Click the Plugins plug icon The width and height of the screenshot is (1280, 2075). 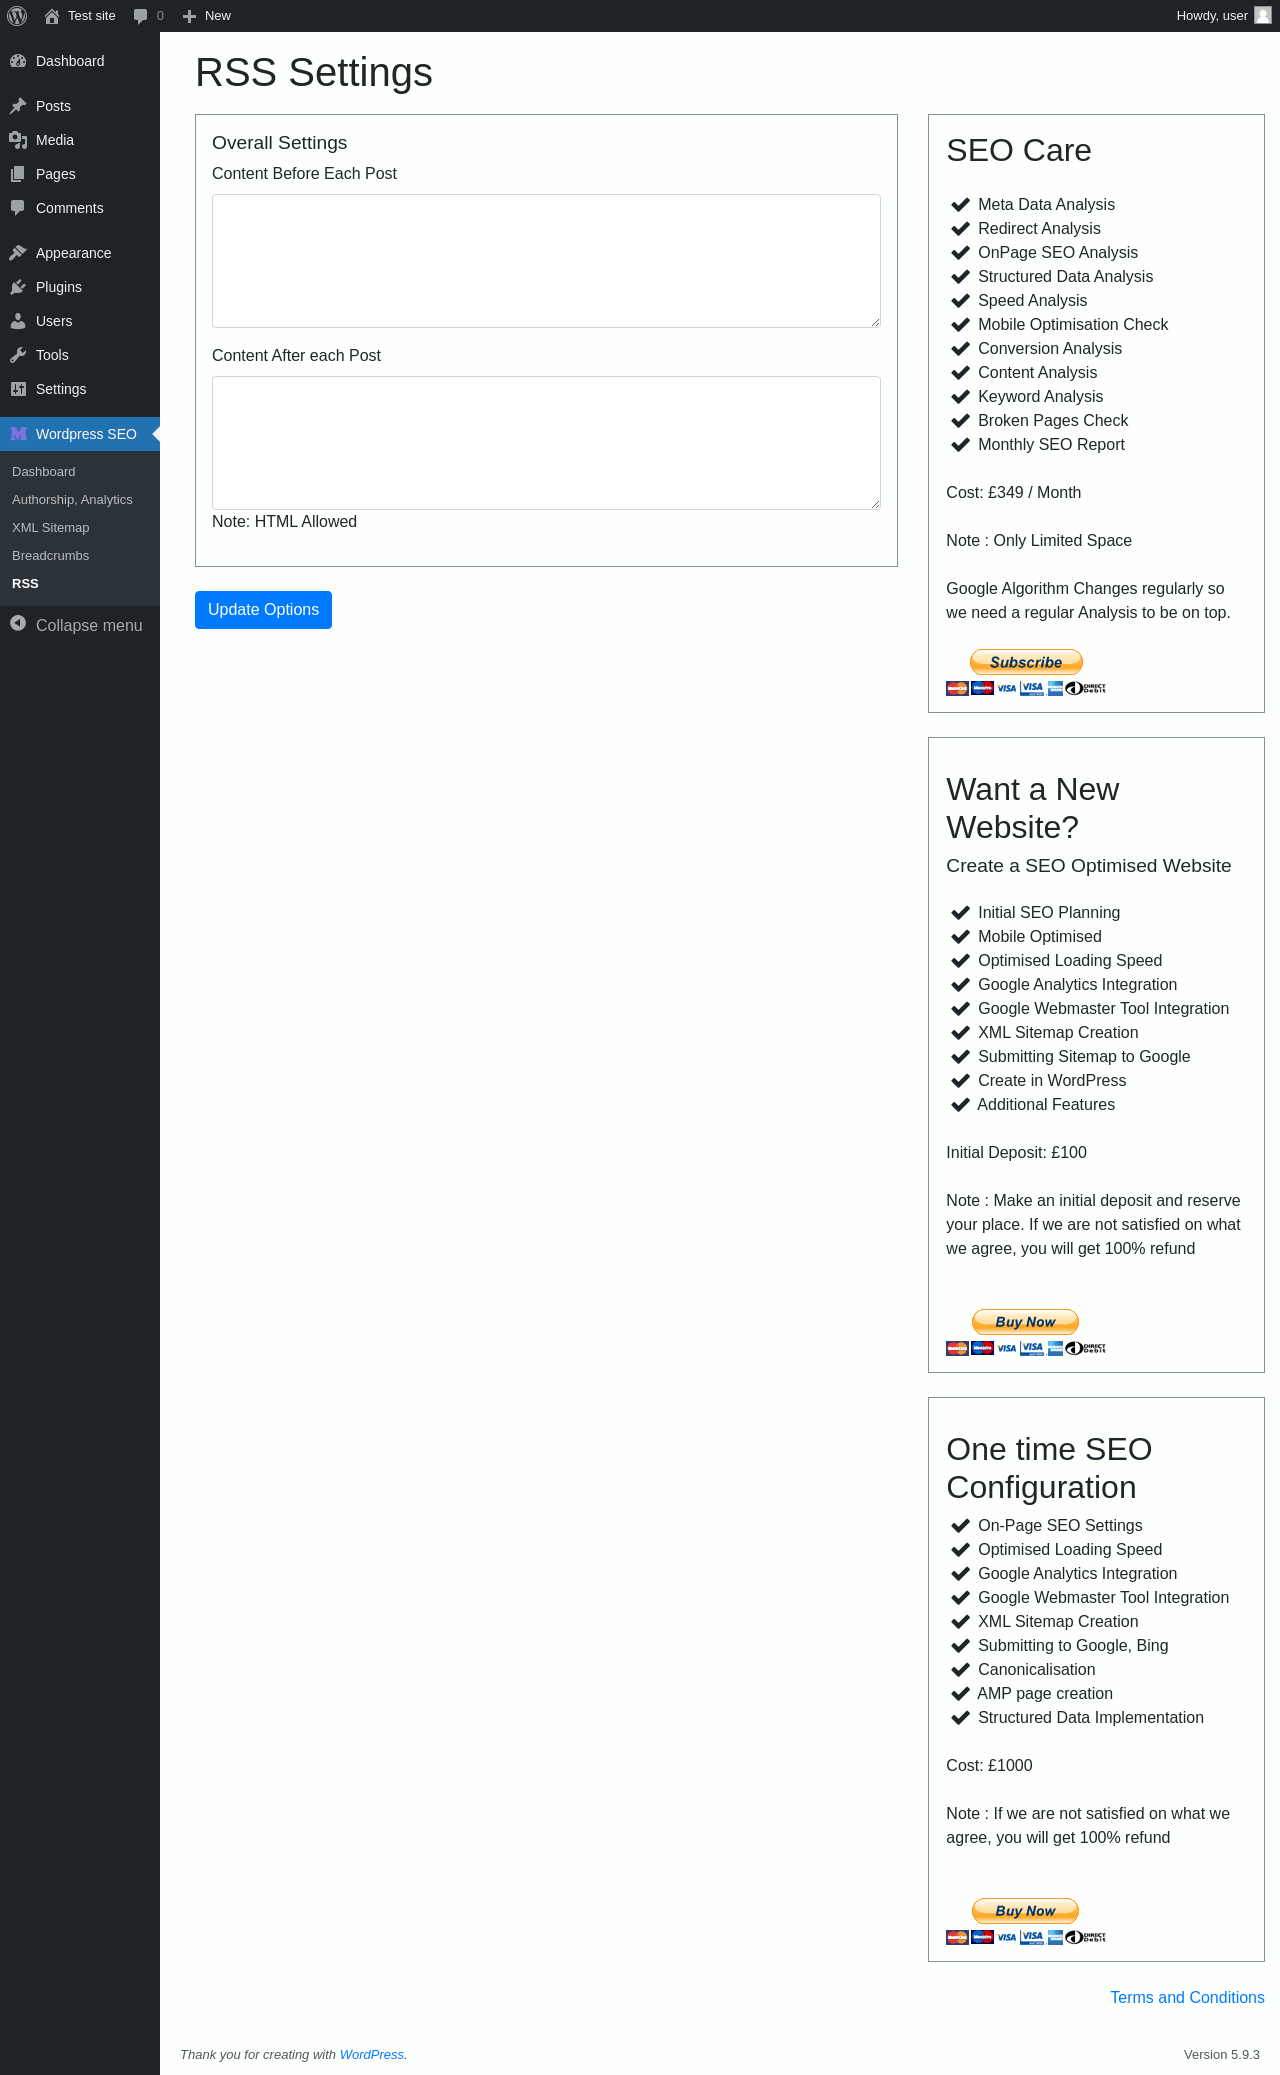(18, 287)
